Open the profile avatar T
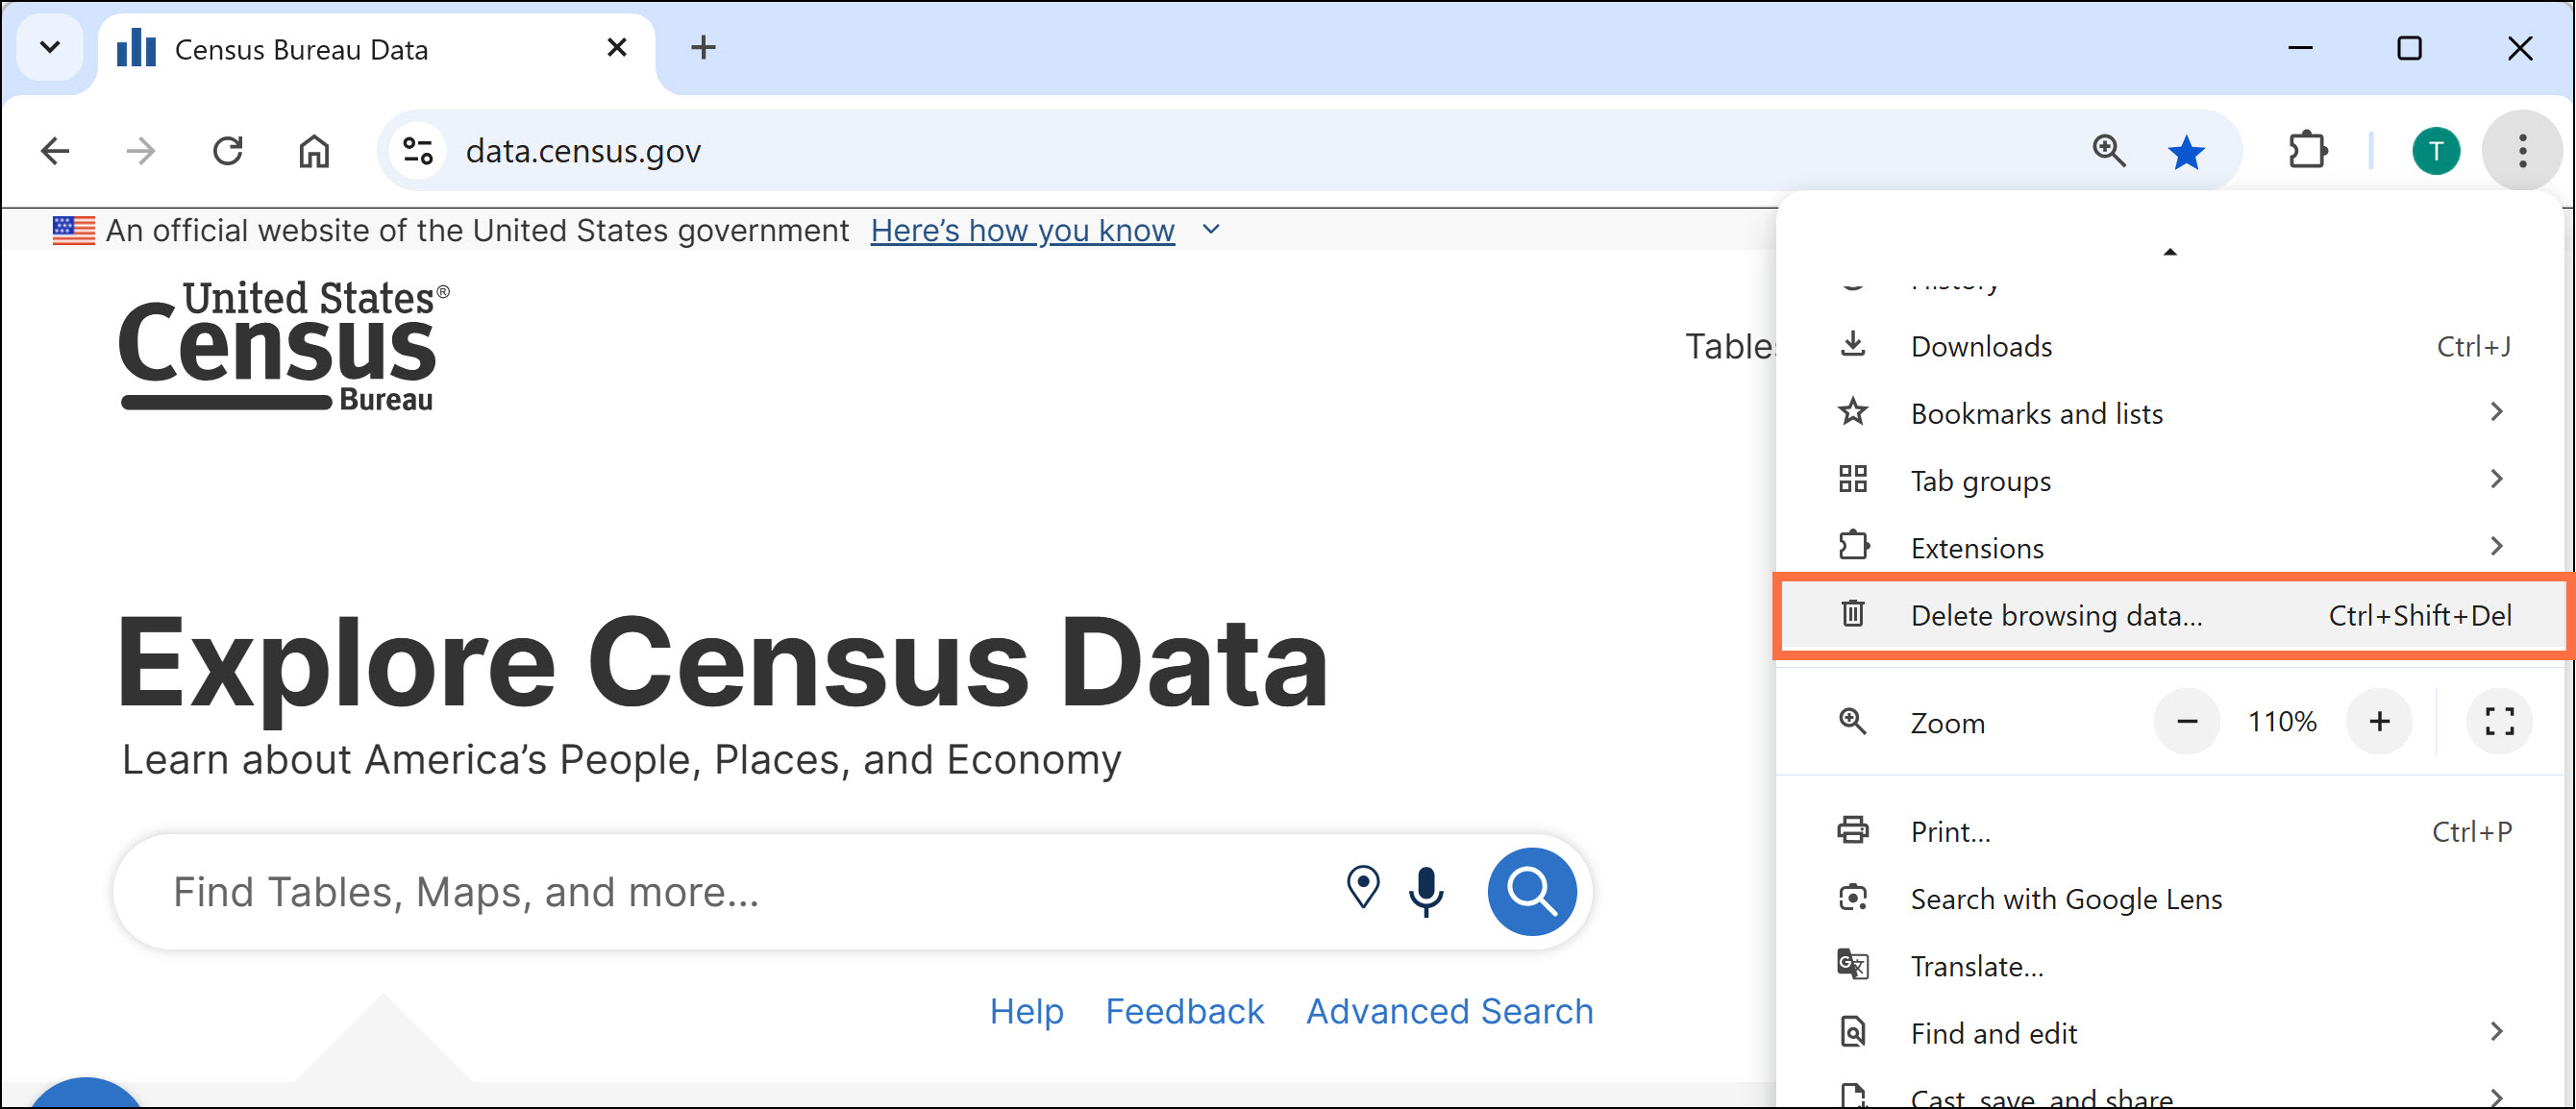 tap(2436, 151)
